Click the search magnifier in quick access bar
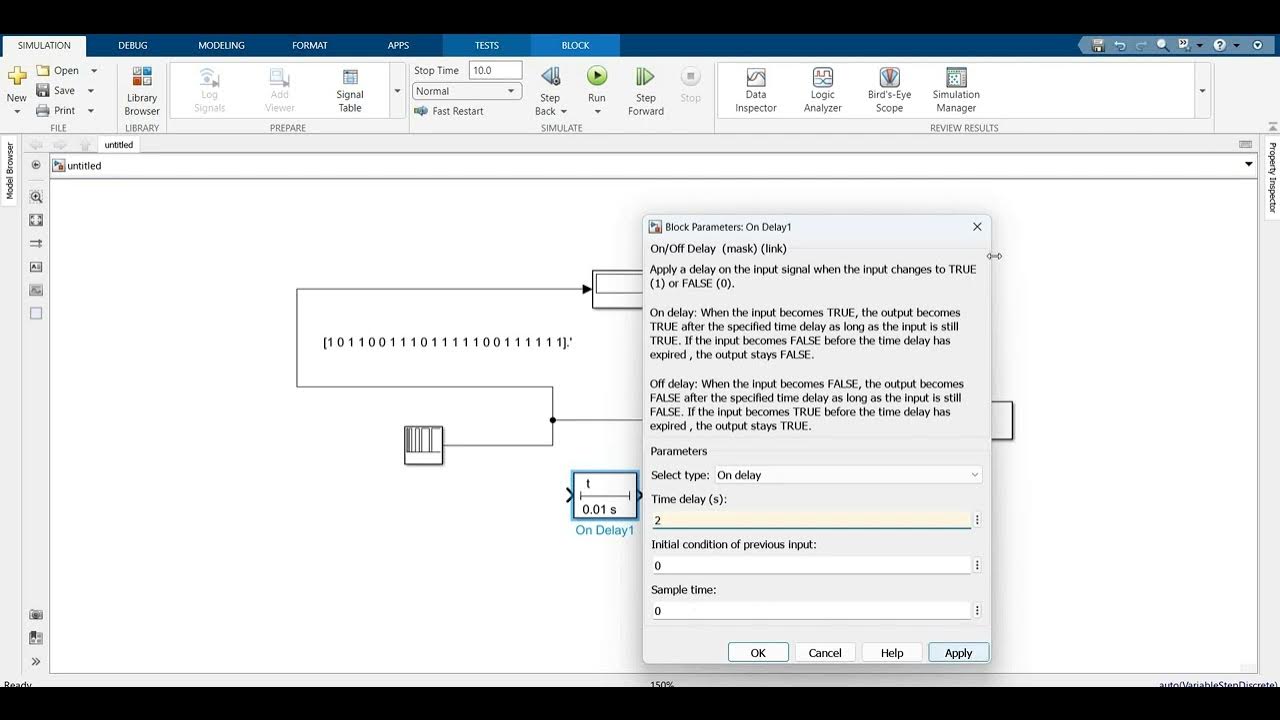Screen dimensions: 1280x720 click(x=1162, y=45)
